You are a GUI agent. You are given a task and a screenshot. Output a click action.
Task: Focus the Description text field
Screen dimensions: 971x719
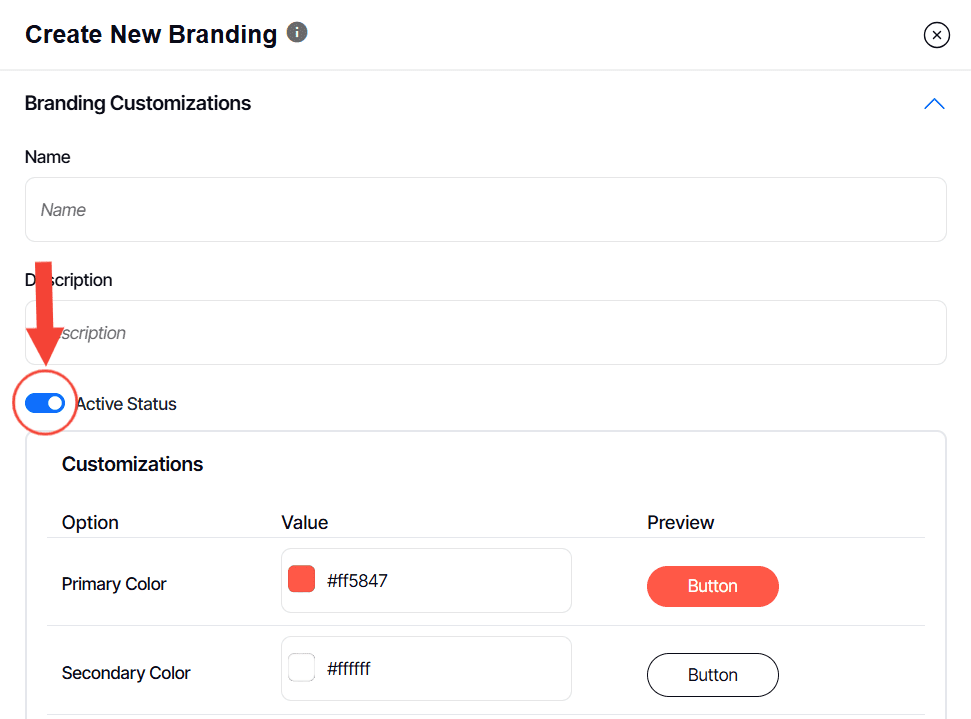(485, 333)
